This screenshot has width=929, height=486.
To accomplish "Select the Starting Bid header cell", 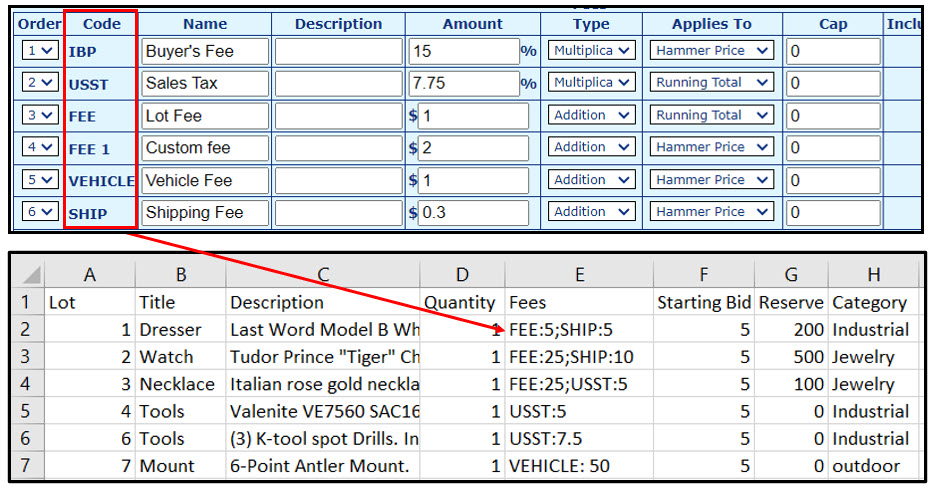I will 704,302.
